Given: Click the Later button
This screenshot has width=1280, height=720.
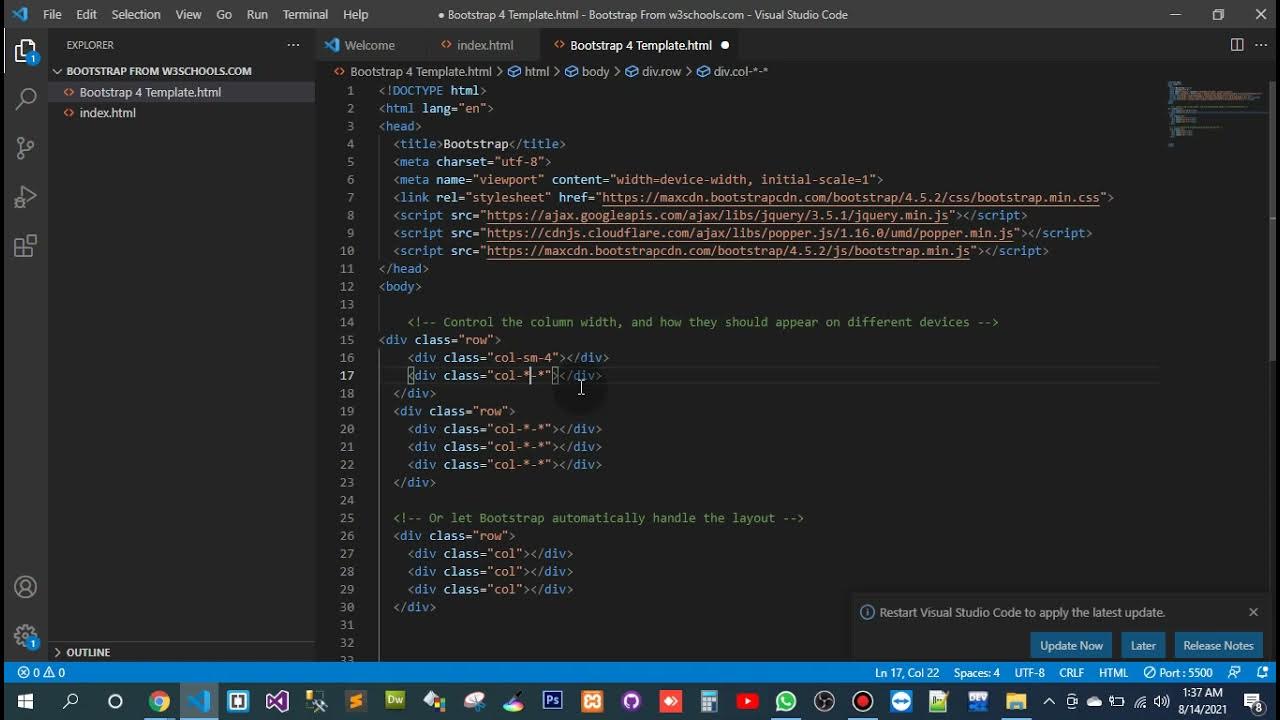Looking at the screenshot, I should [1143, 645].
